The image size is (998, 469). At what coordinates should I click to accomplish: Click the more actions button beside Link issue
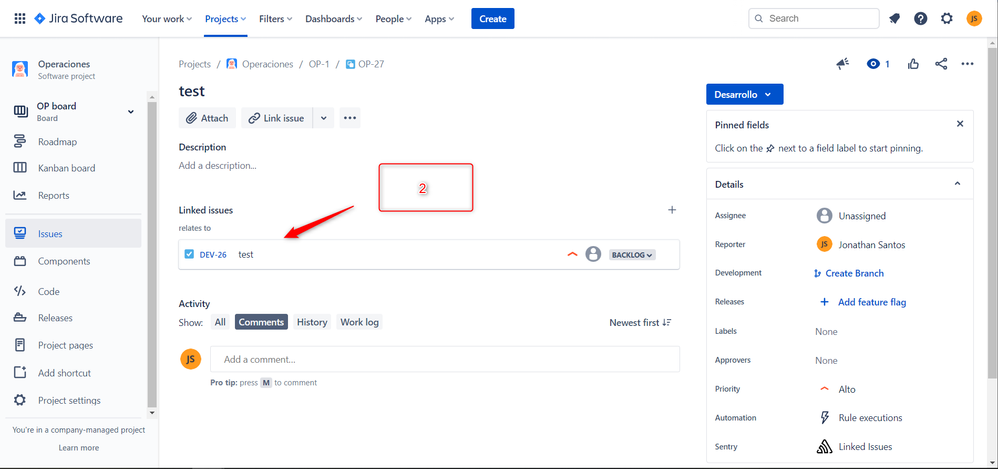pos(349,118)
